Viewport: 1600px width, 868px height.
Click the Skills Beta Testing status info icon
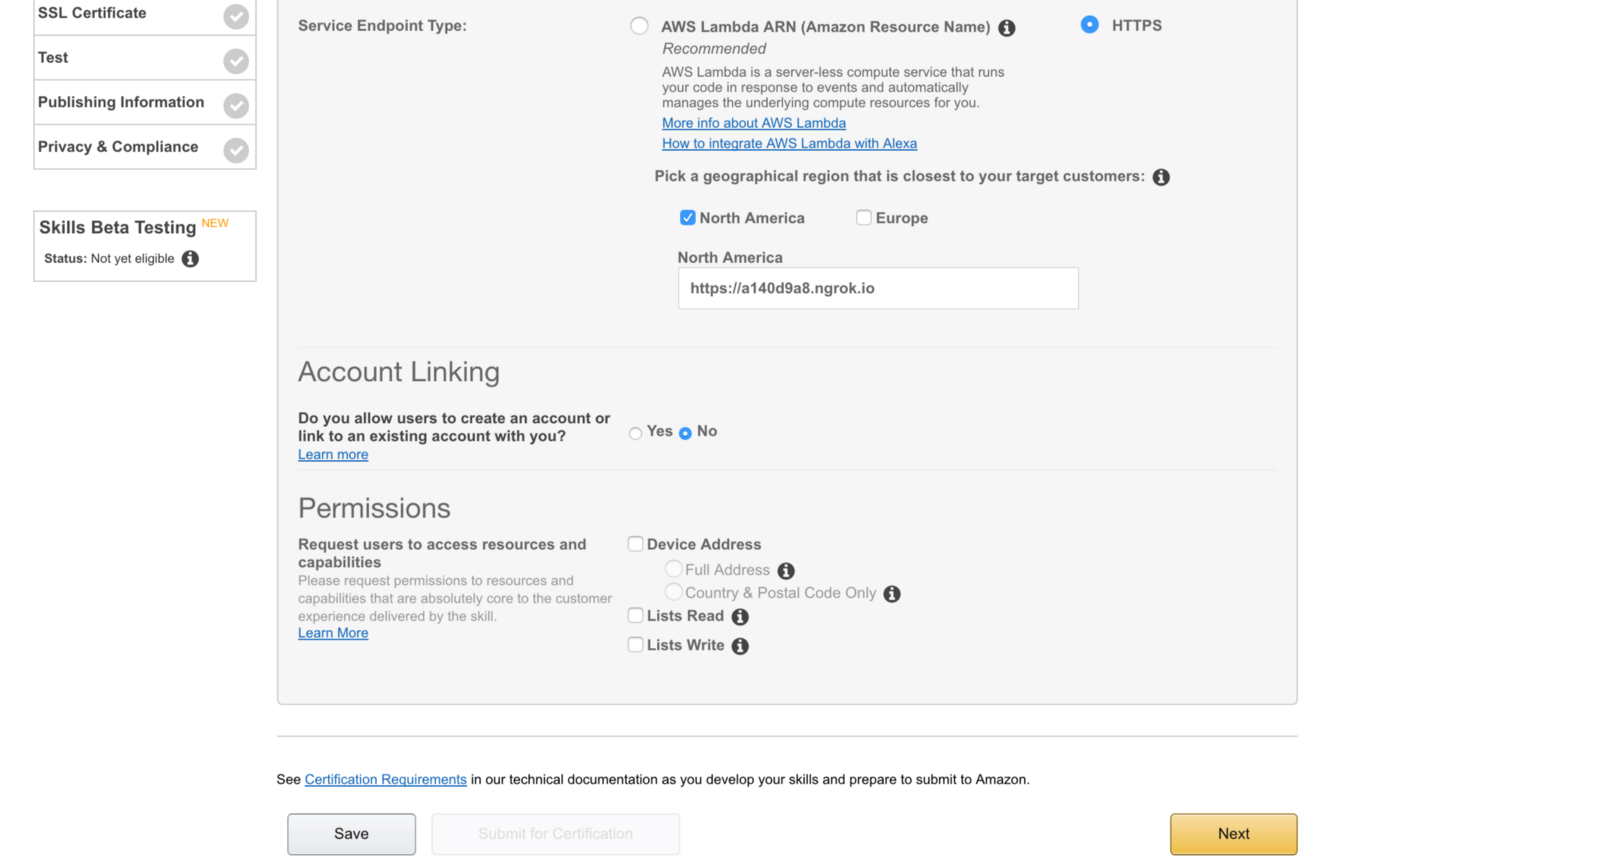(190, 259)
